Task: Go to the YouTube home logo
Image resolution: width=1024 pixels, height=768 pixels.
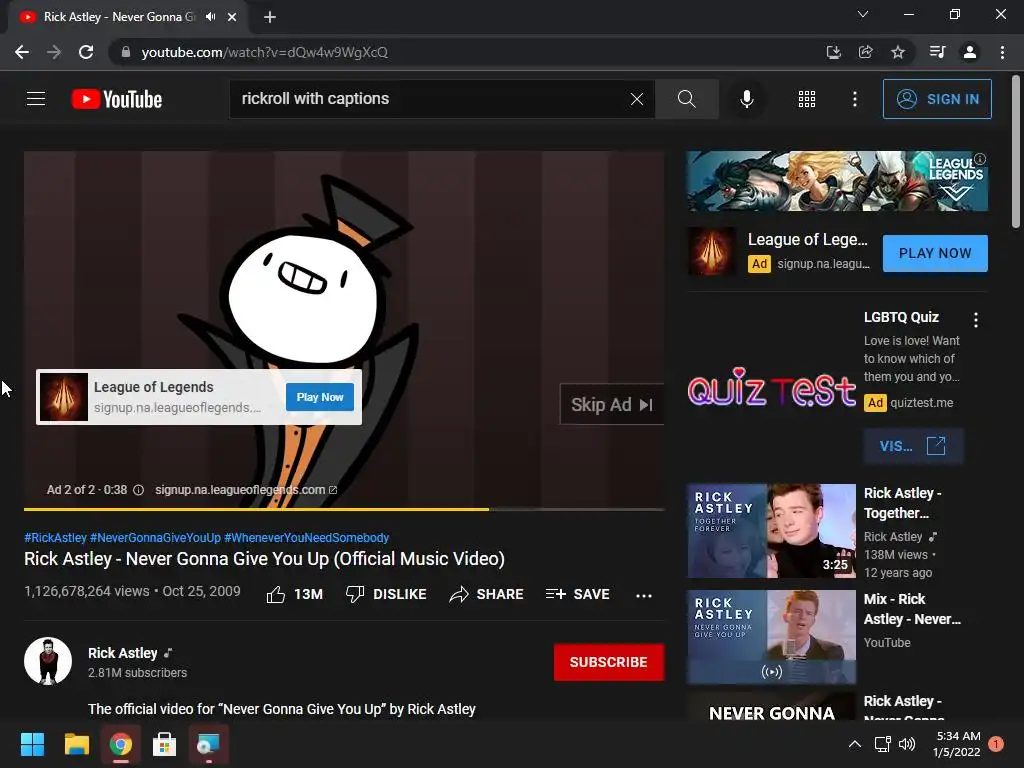Action: 117,99
